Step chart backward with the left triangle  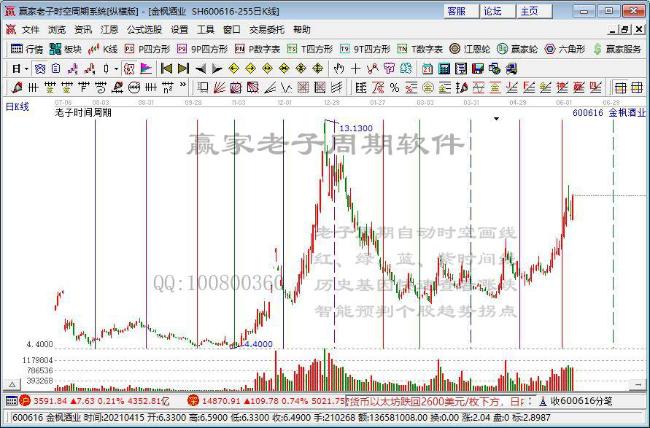pos(201,69)
